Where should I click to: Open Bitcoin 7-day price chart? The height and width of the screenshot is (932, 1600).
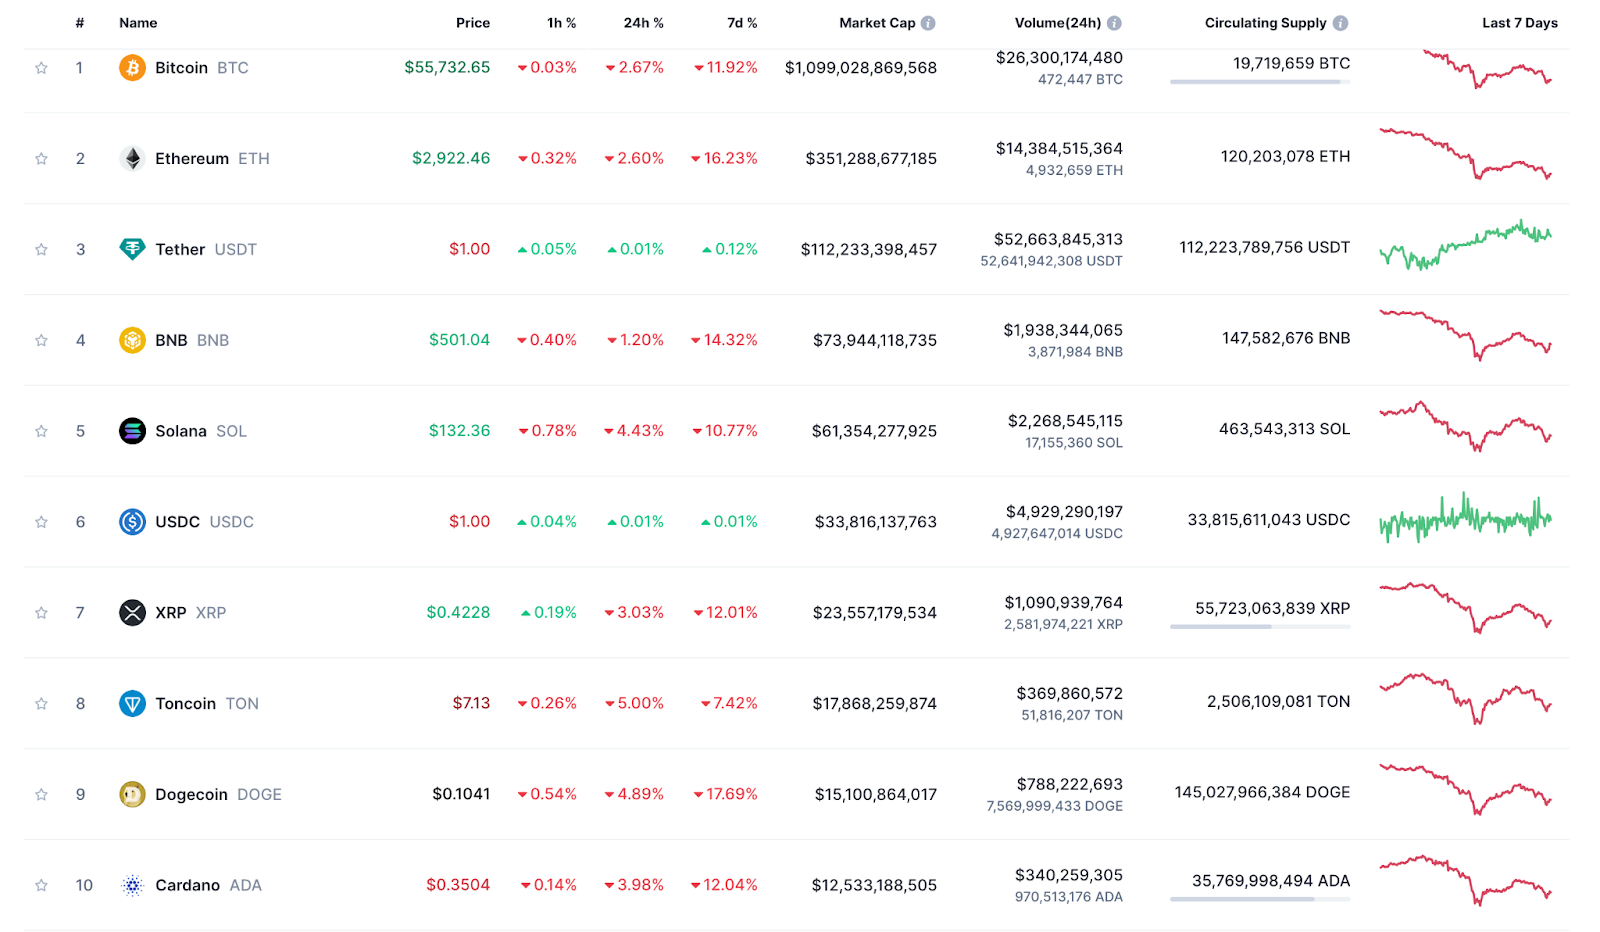(x=1487, y=69)
